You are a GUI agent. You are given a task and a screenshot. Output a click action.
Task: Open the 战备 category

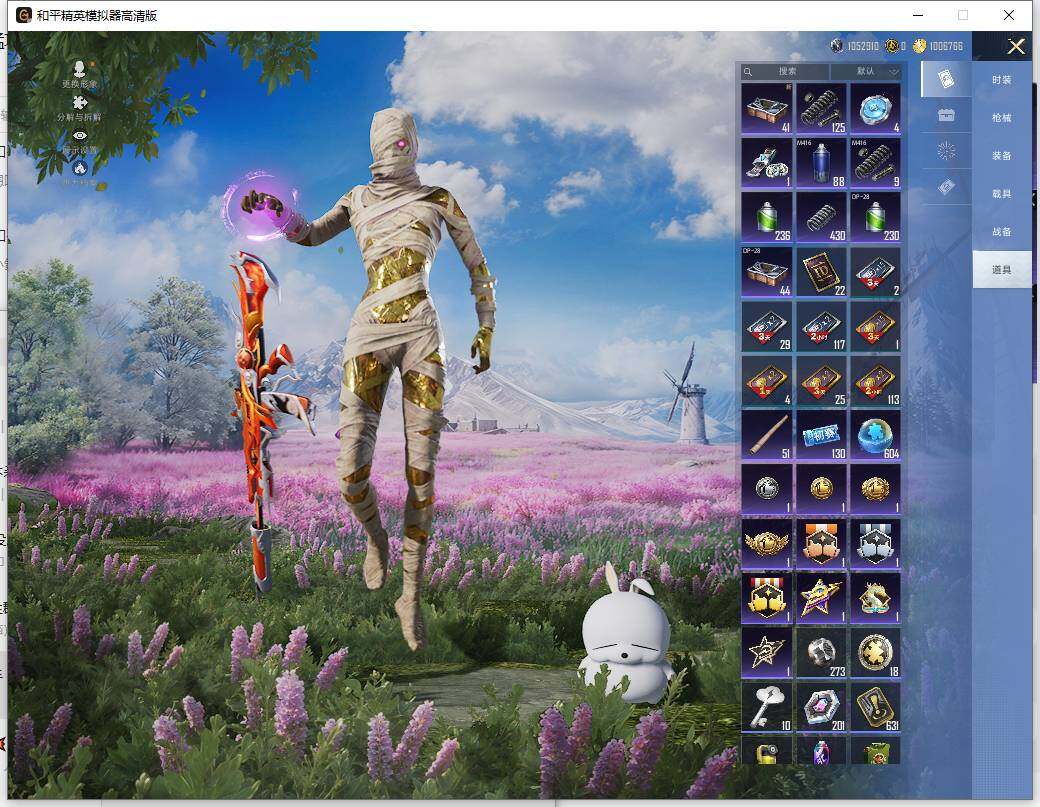[1001, 232]
